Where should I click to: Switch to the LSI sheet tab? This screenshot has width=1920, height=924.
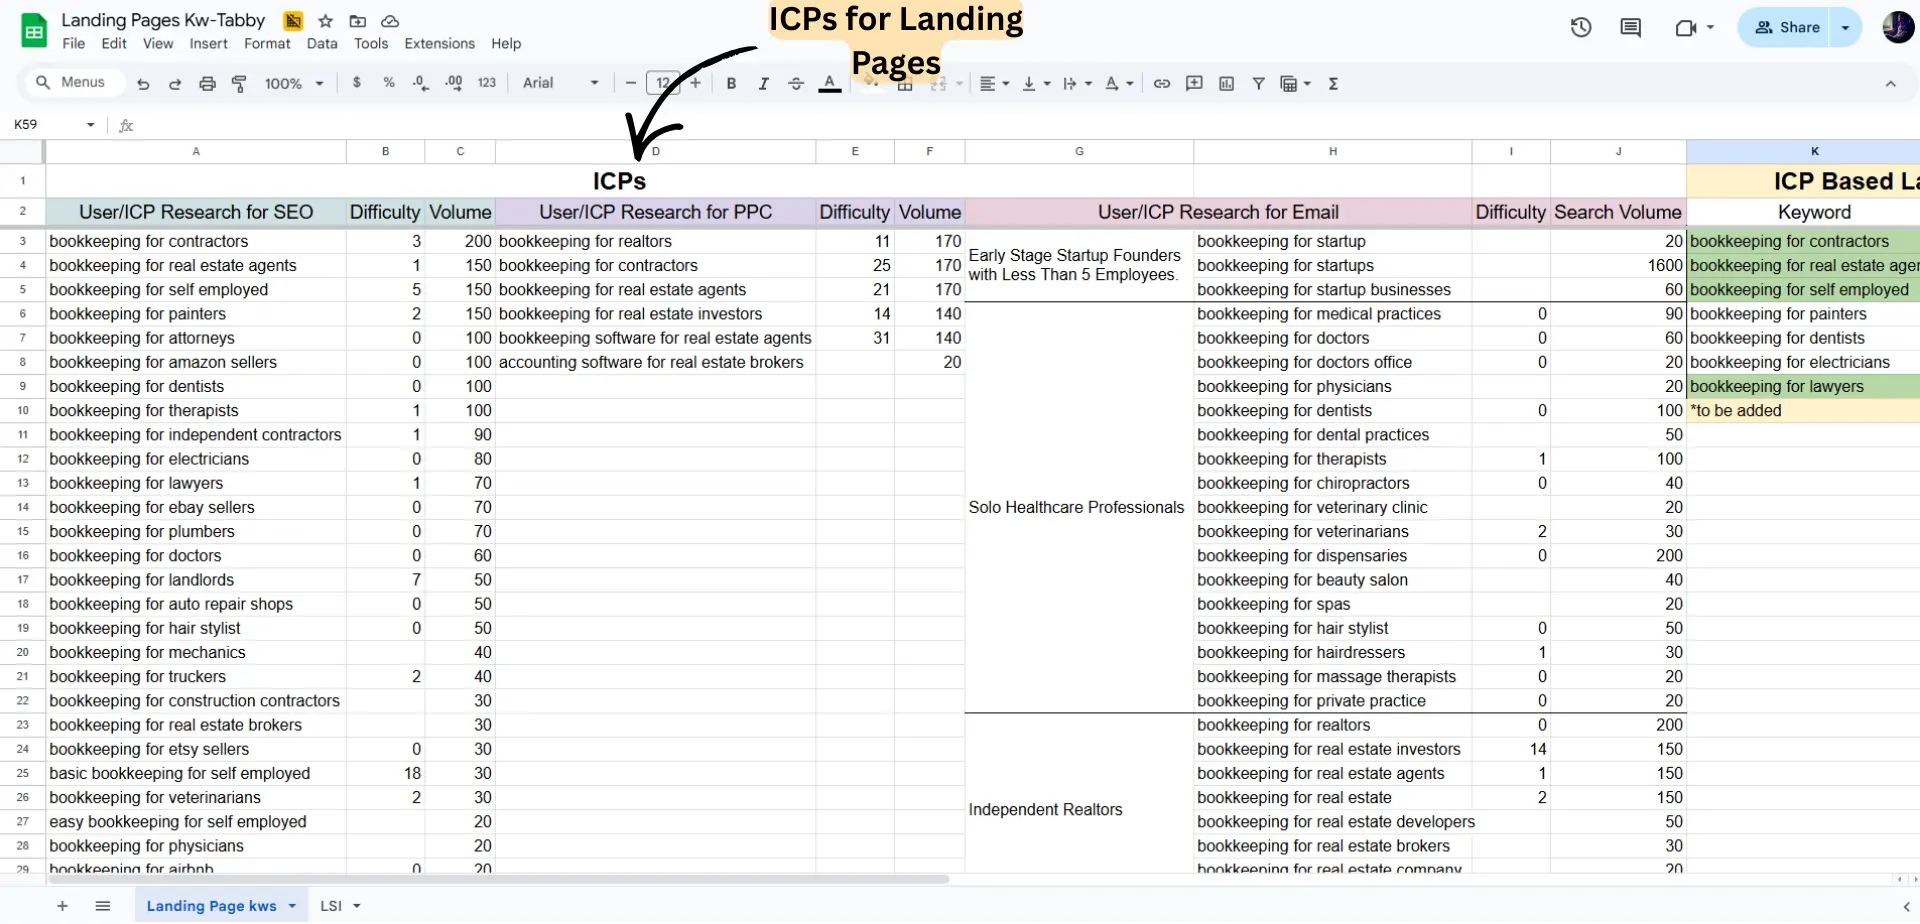(x=331, y=905)
